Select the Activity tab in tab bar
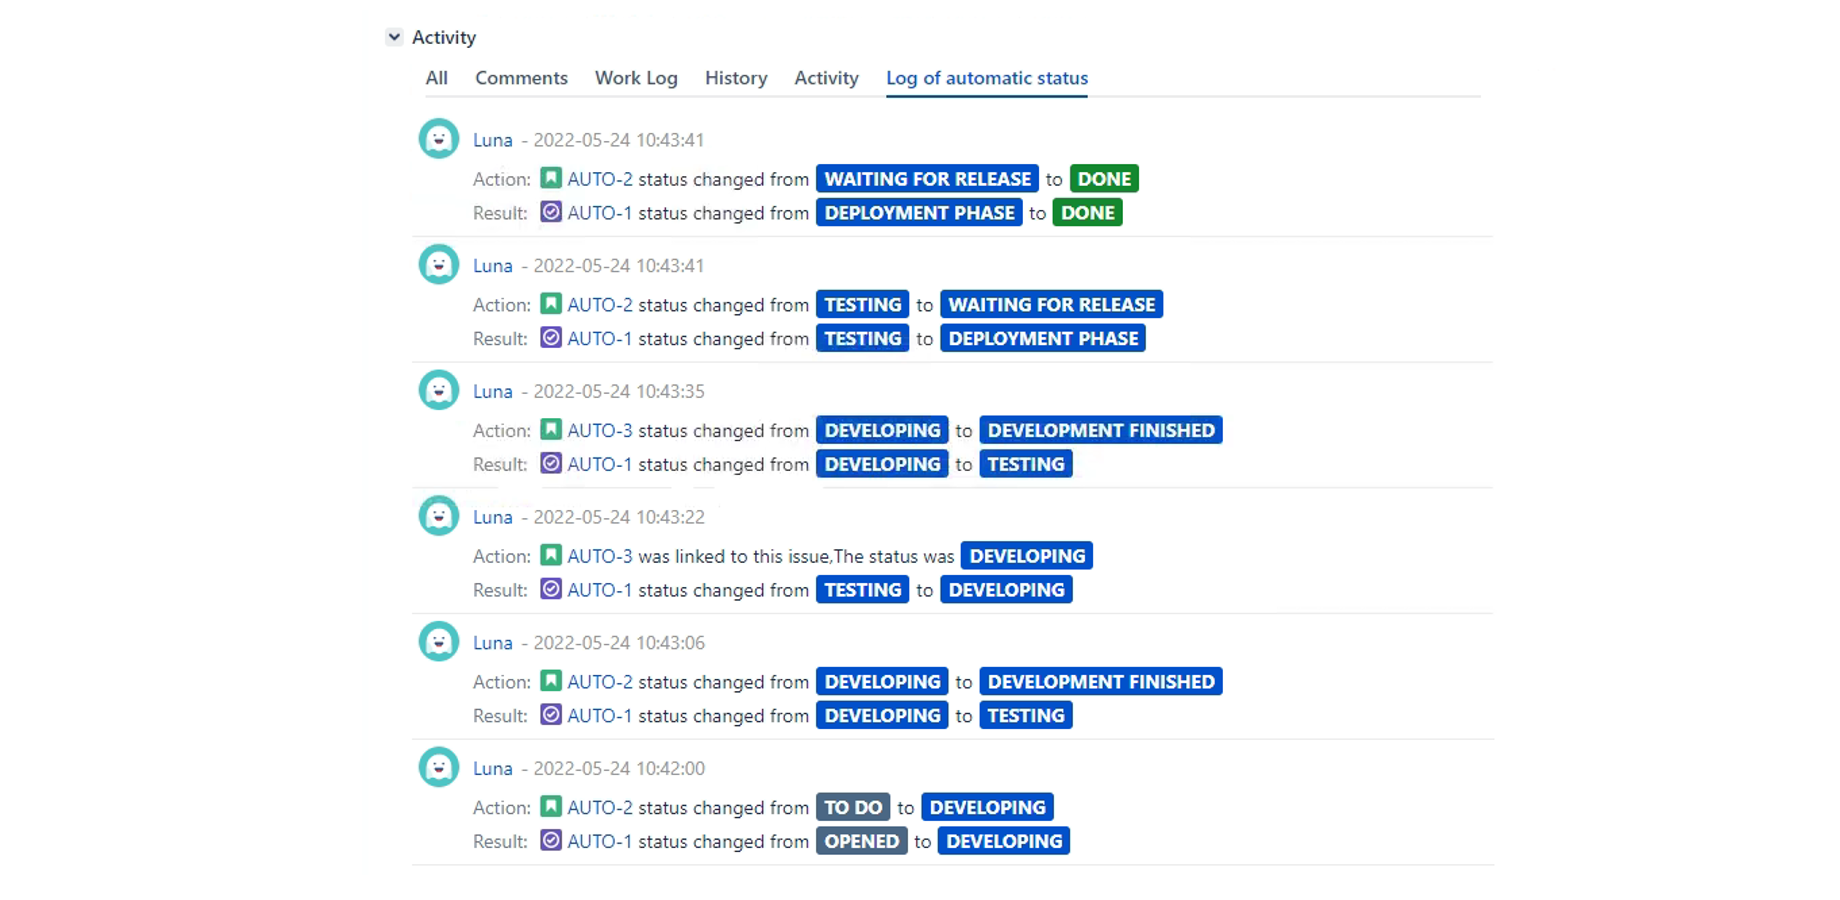This screenshot has height=900, width=1840. click(x=826, y=78)
